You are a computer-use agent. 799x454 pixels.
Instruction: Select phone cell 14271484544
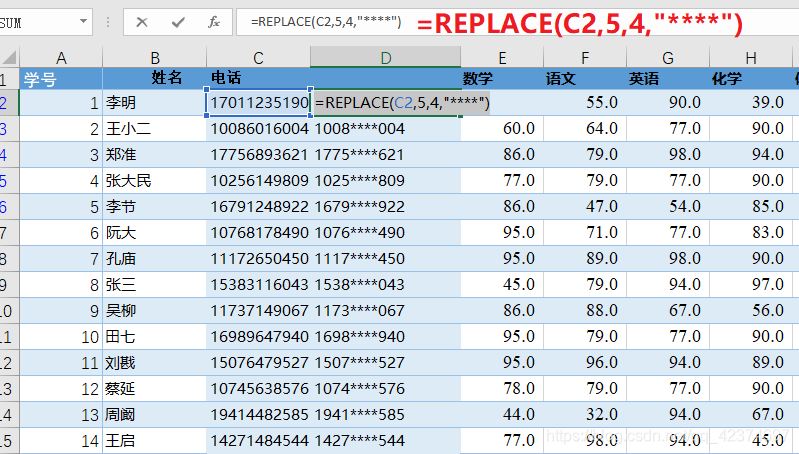tap(258, 441)
